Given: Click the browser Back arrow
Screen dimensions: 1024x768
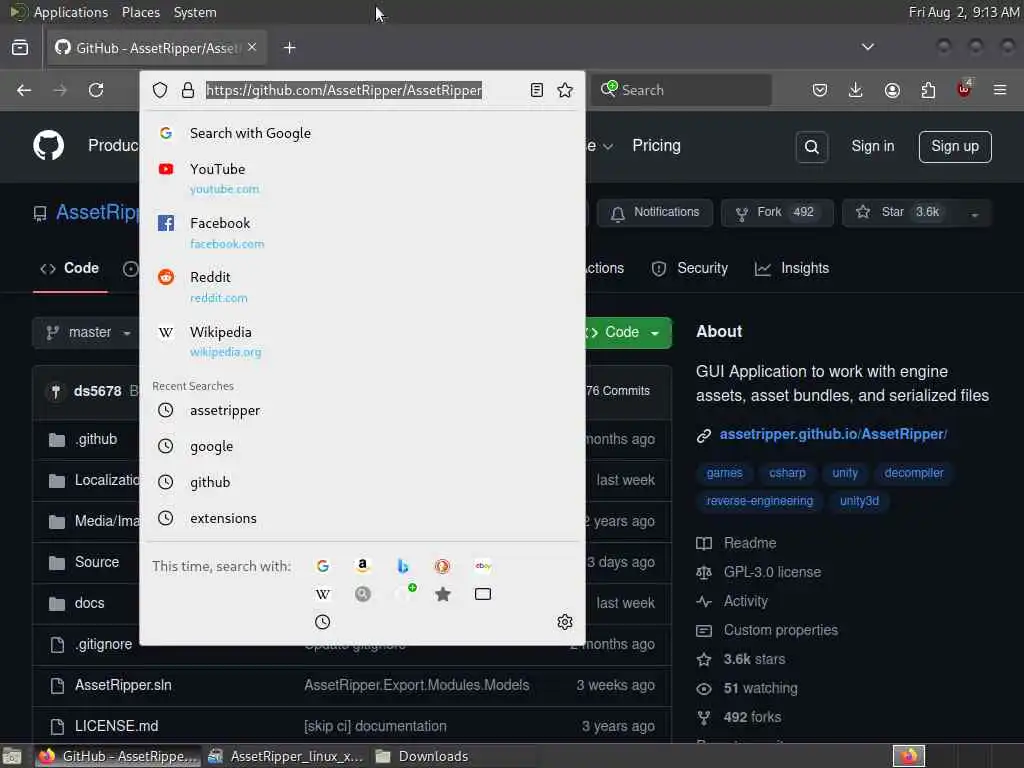Looking at the screenshot, I should tap(24, 90).
